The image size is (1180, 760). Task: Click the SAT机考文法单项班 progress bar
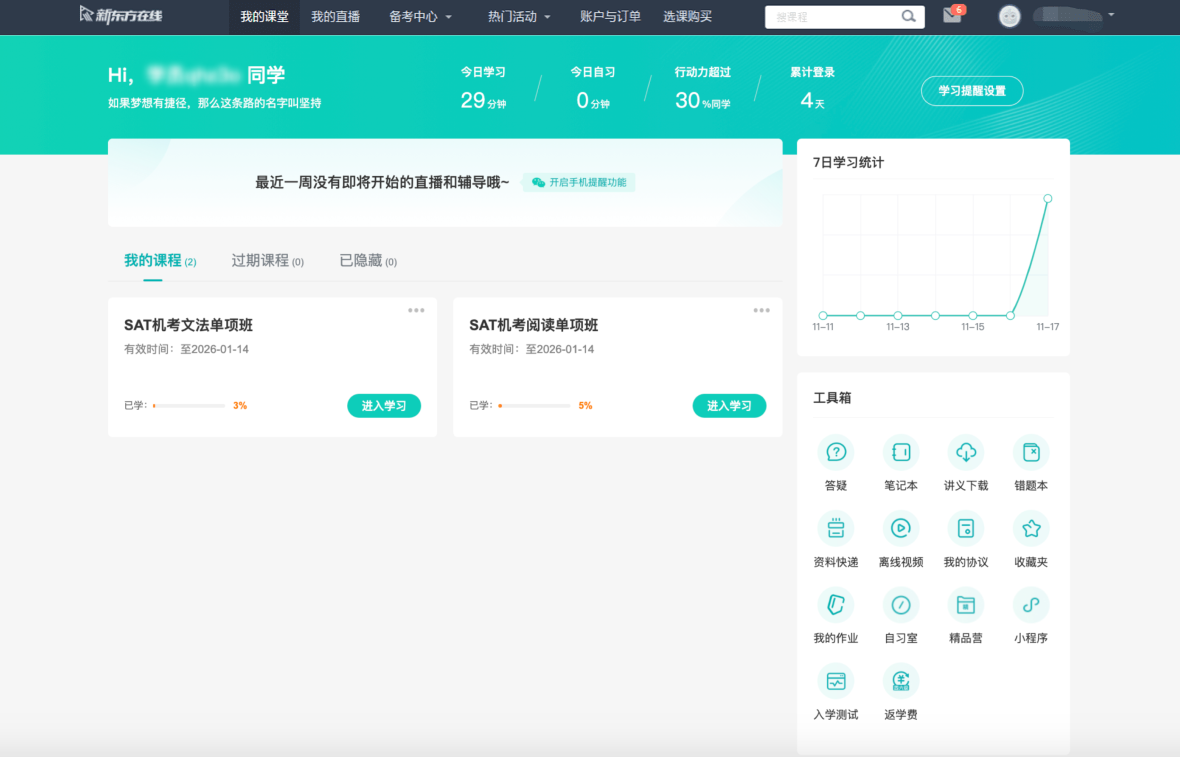click(x=189, y=406)
